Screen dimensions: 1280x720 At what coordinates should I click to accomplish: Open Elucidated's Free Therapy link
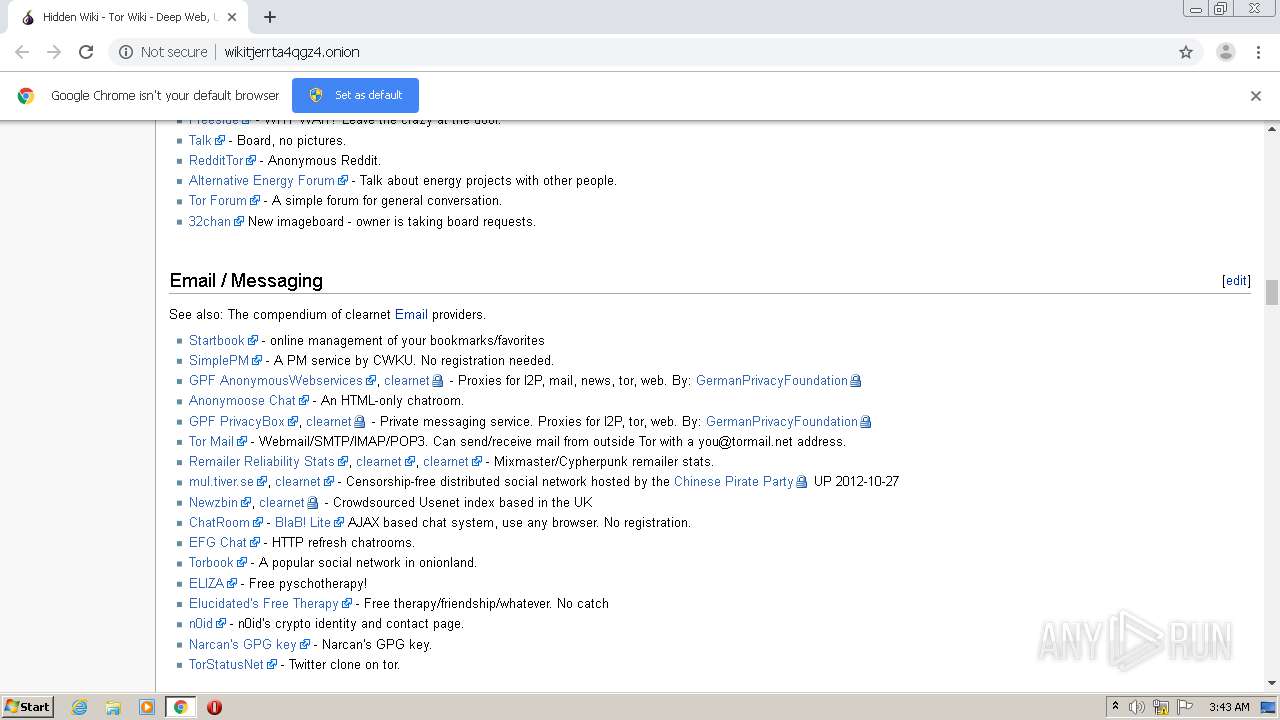(x=264, y=603)
